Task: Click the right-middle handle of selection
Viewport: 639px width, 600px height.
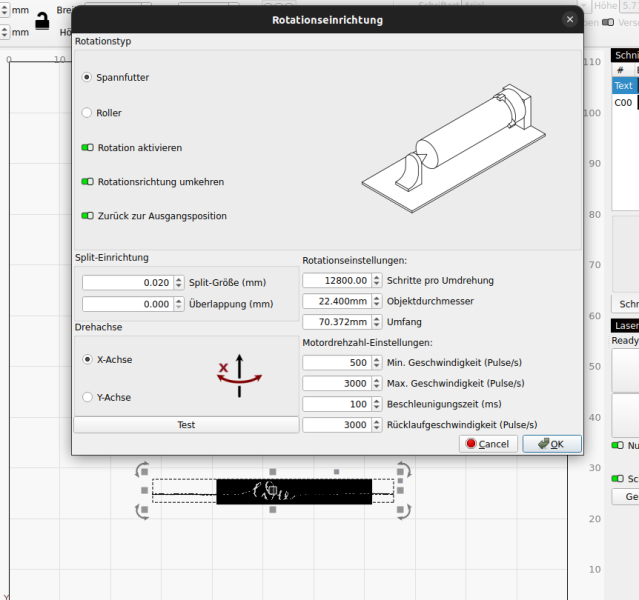Action: (x=400, y=490)
